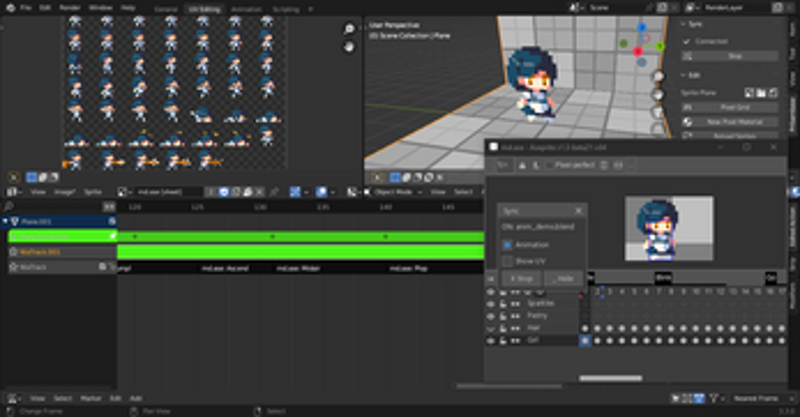The width and height of the screenshot is (800, 417).
Task: Click the search icon in the NLA channel list
Action: point(8,206)
